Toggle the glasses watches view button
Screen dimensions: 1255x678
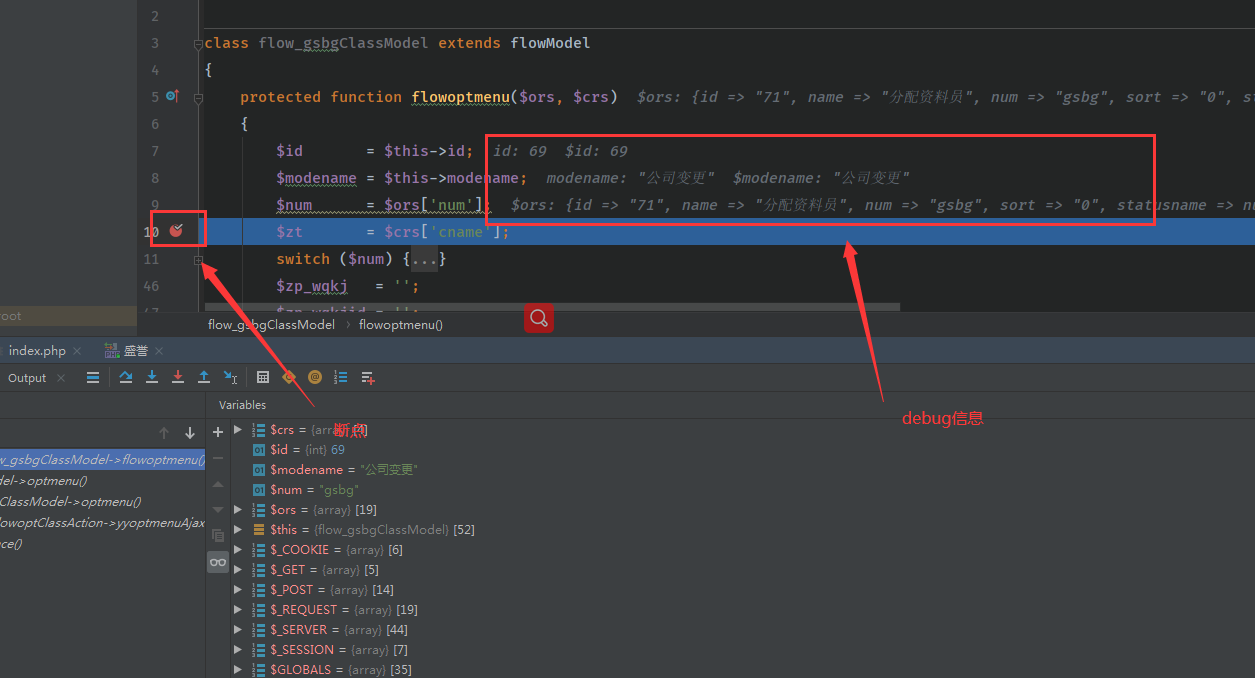(x=218, y=562)
